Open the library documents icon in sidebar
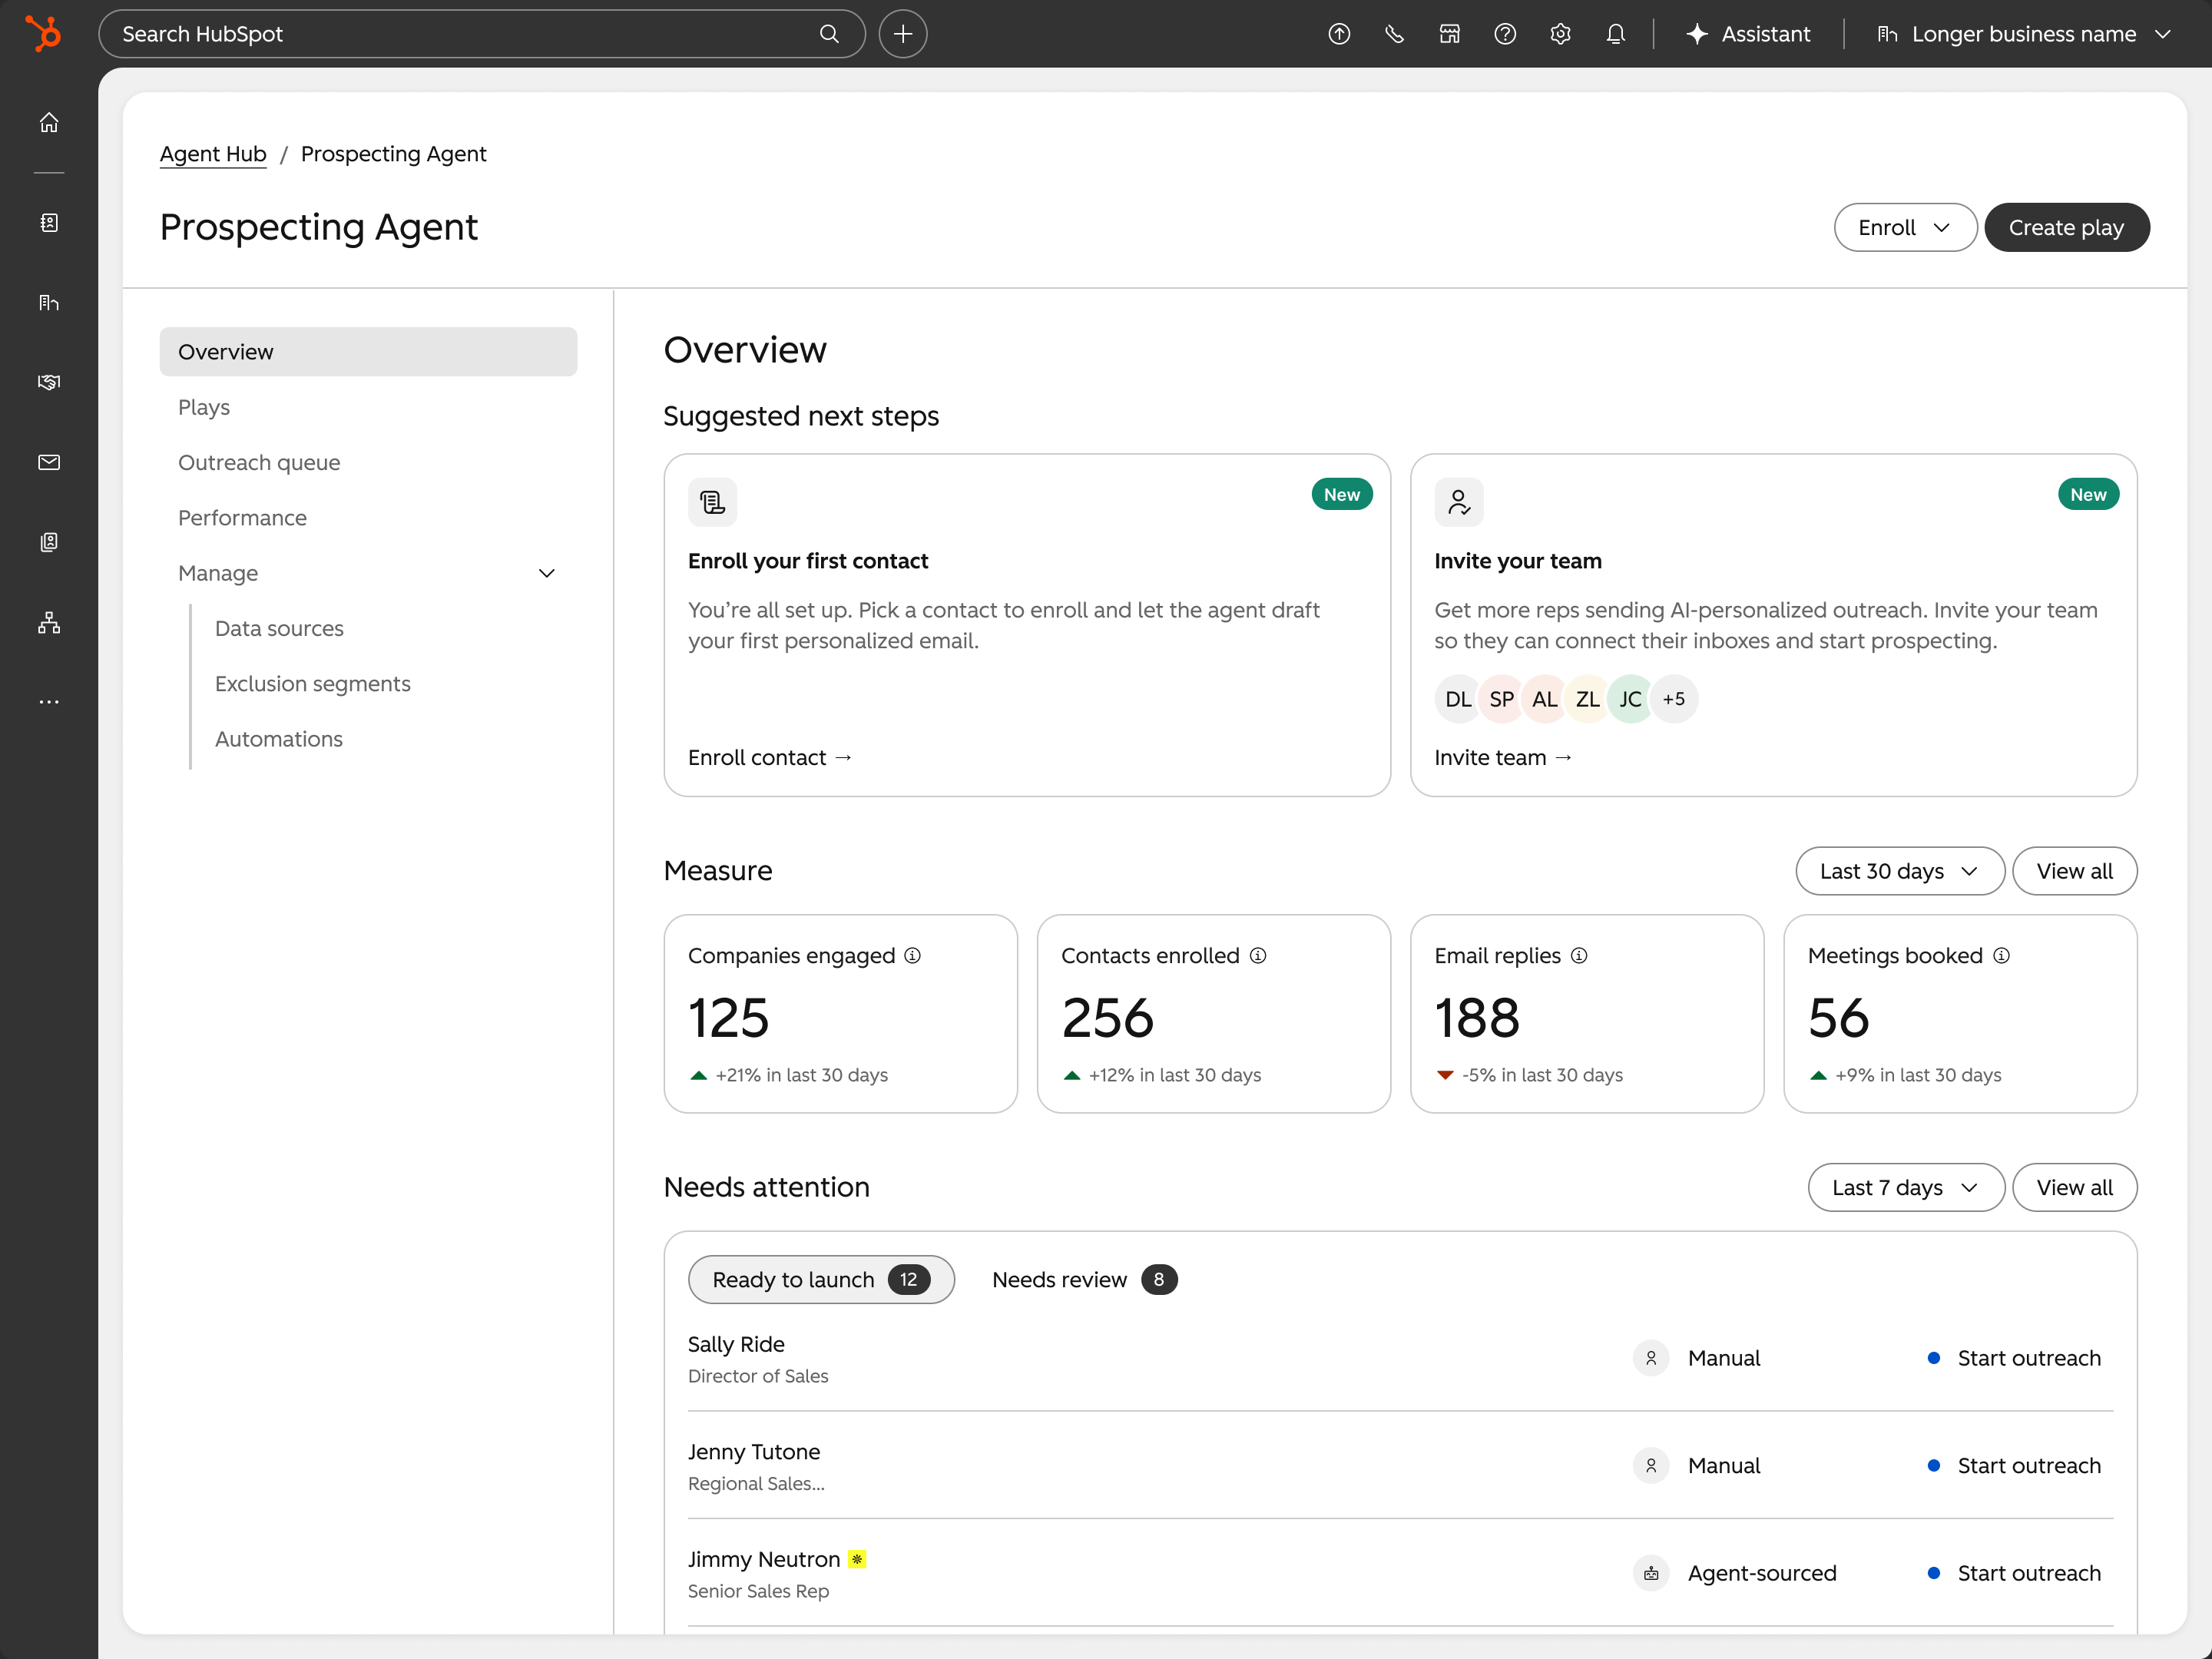2212x1659 pixels. click(49, 542)
